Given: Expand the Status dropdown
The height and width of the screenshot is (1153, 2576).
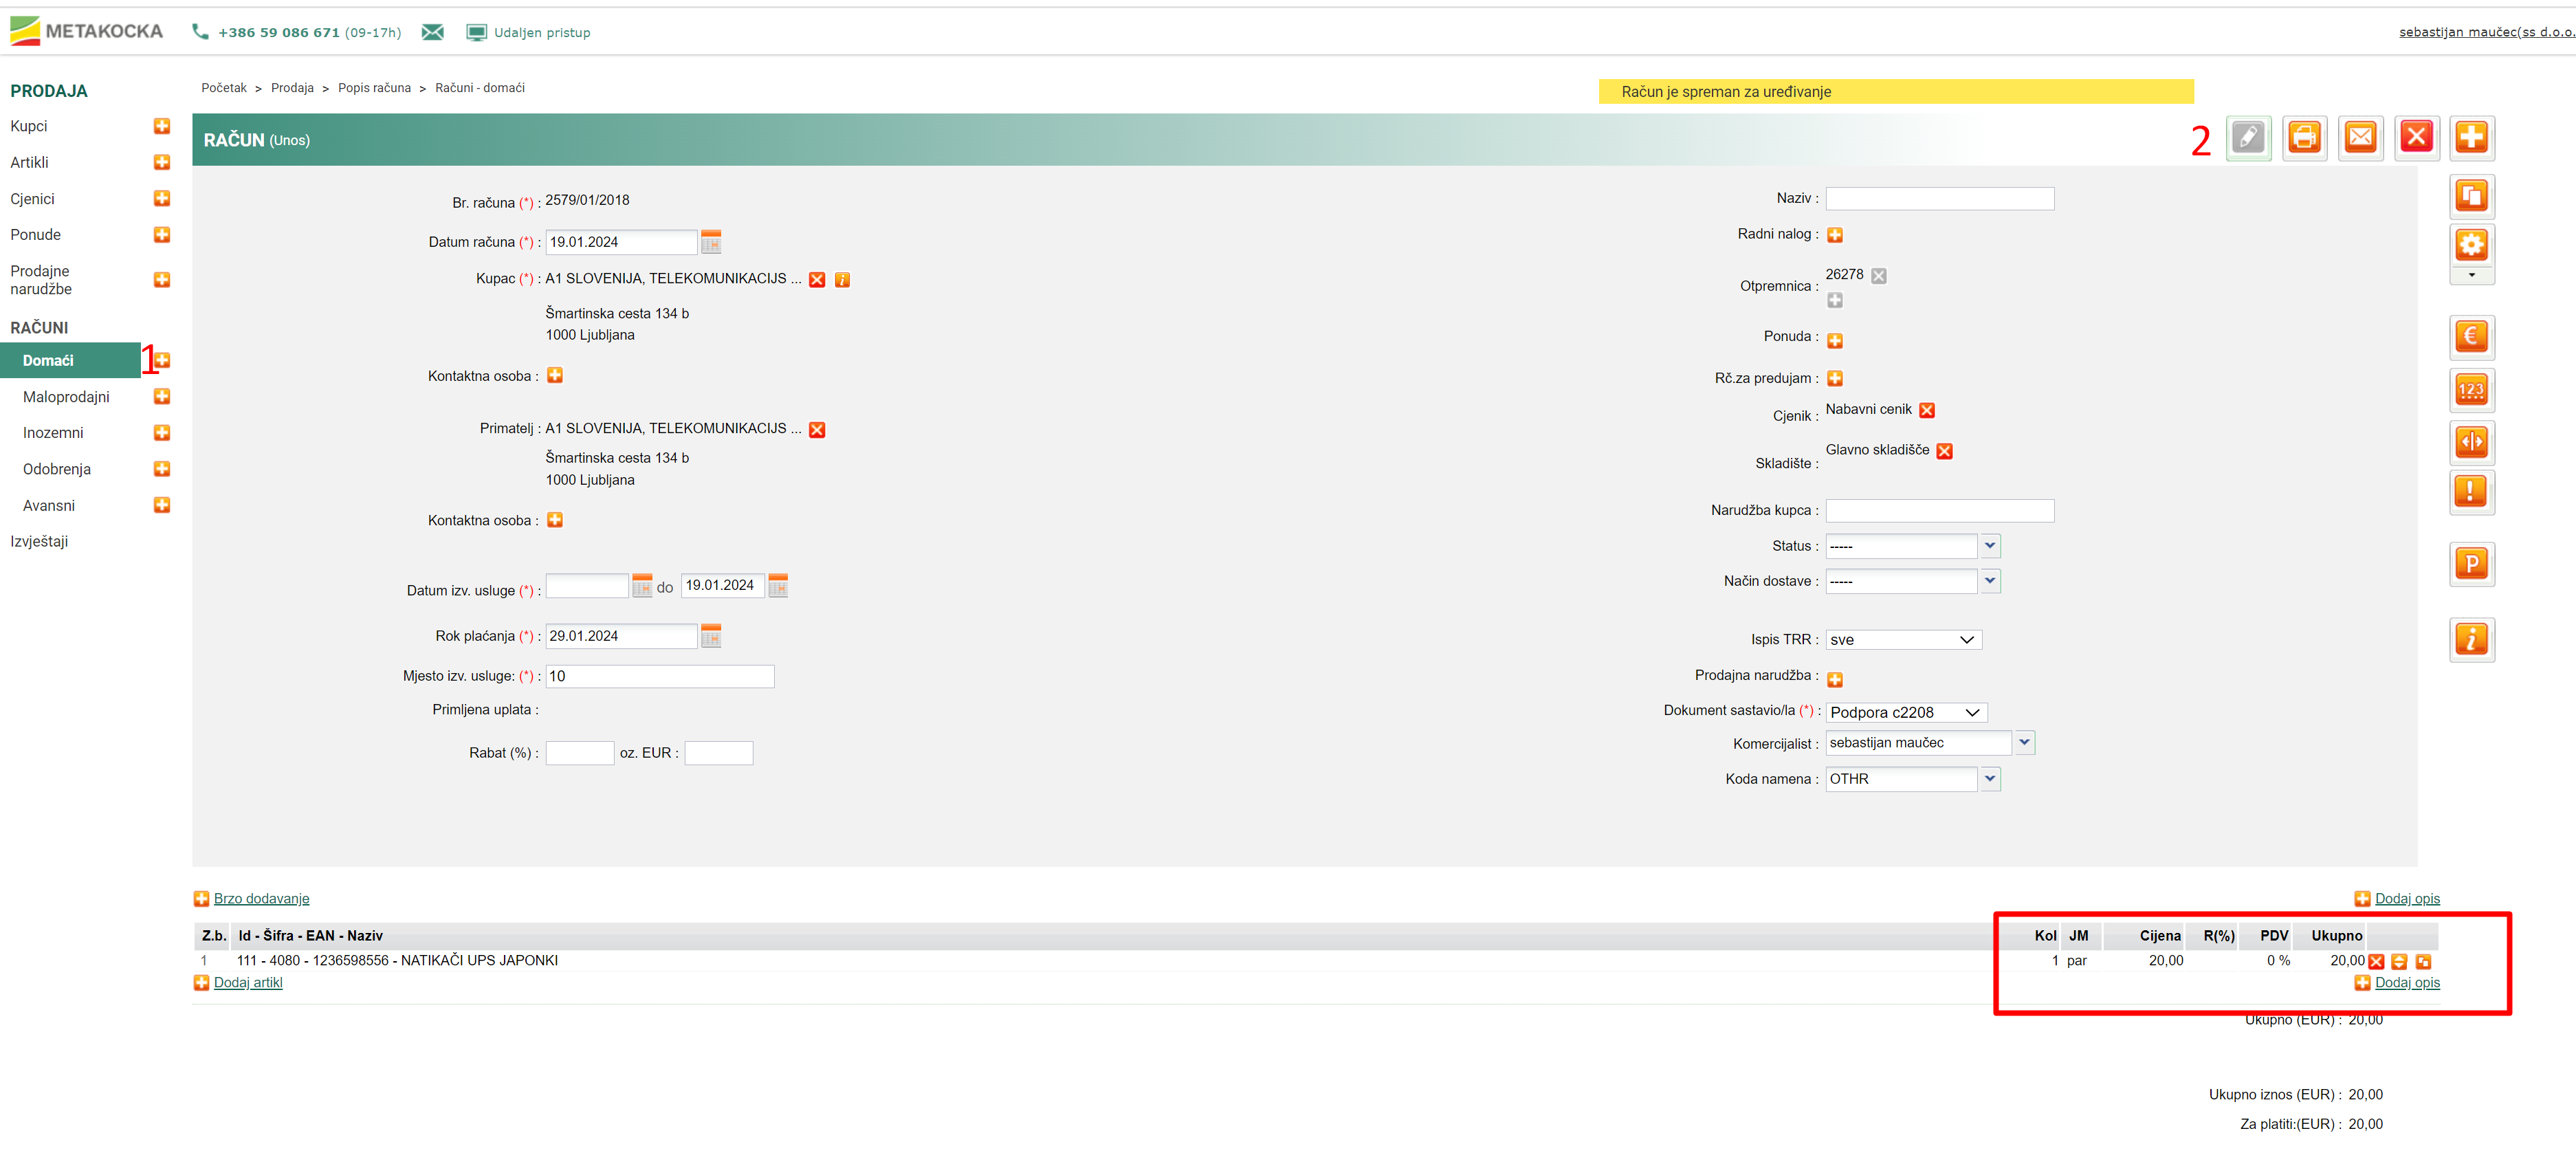Looking at the screenshot, I should tap(1990, 546).
